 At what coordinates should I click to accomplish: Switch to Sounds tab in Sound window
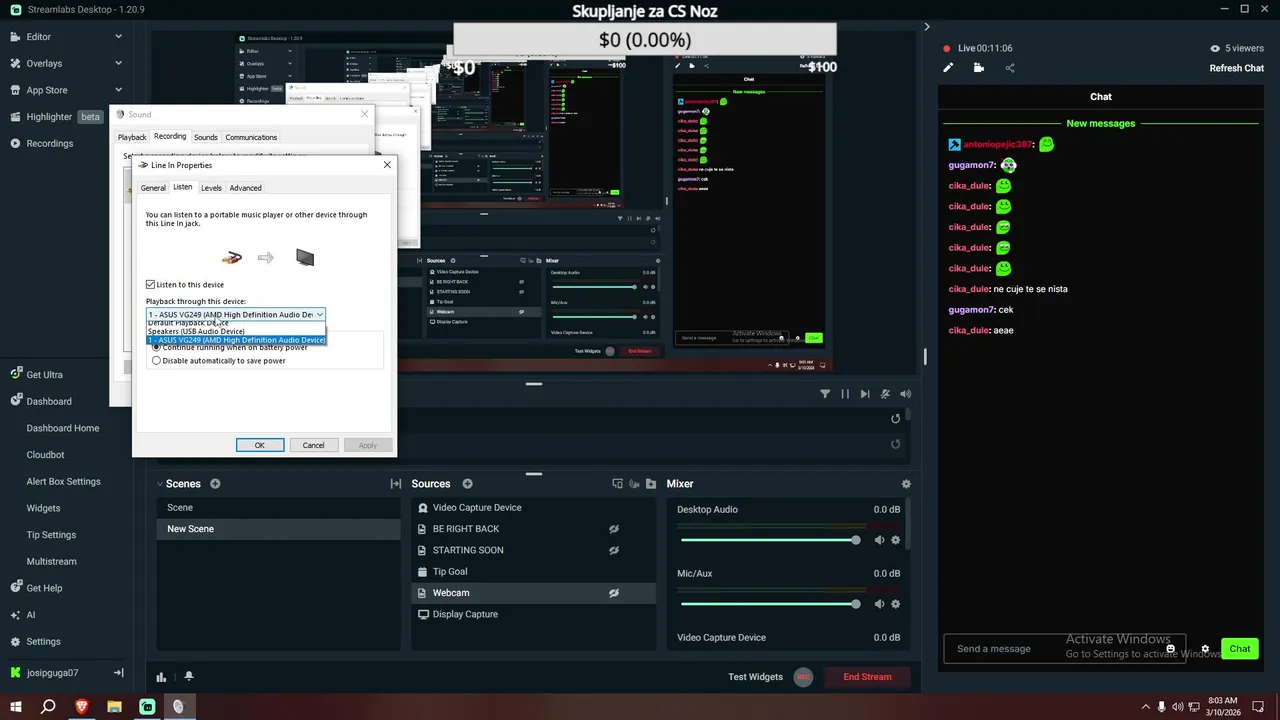point(206,137)
